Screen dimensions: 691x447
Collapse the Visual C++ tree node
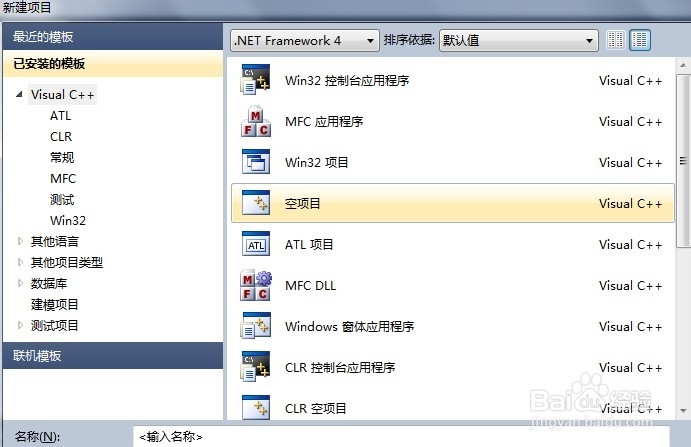point(19,94)
